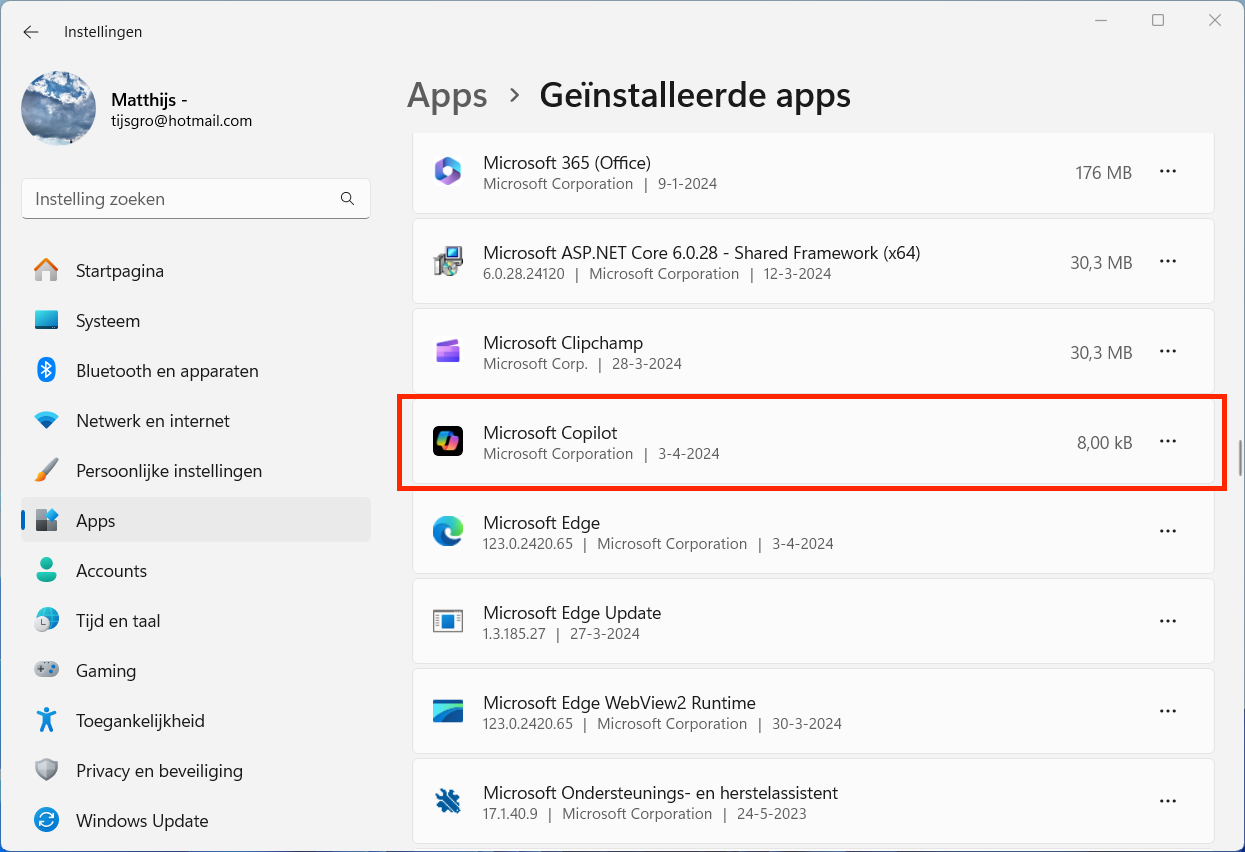Select Netwerk en internet in sidebar

click(x=152, y=421)
